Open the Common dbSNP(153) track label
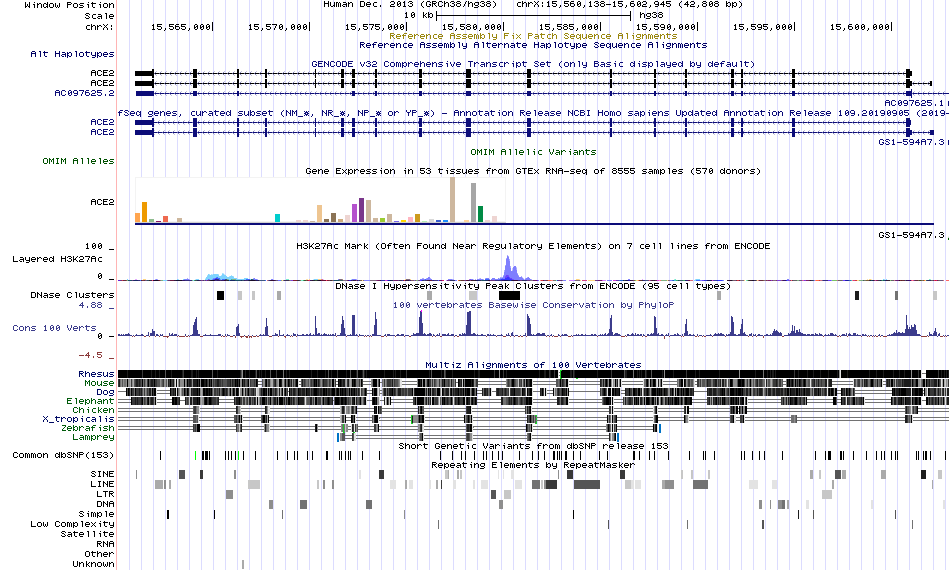 pos(63,456)
